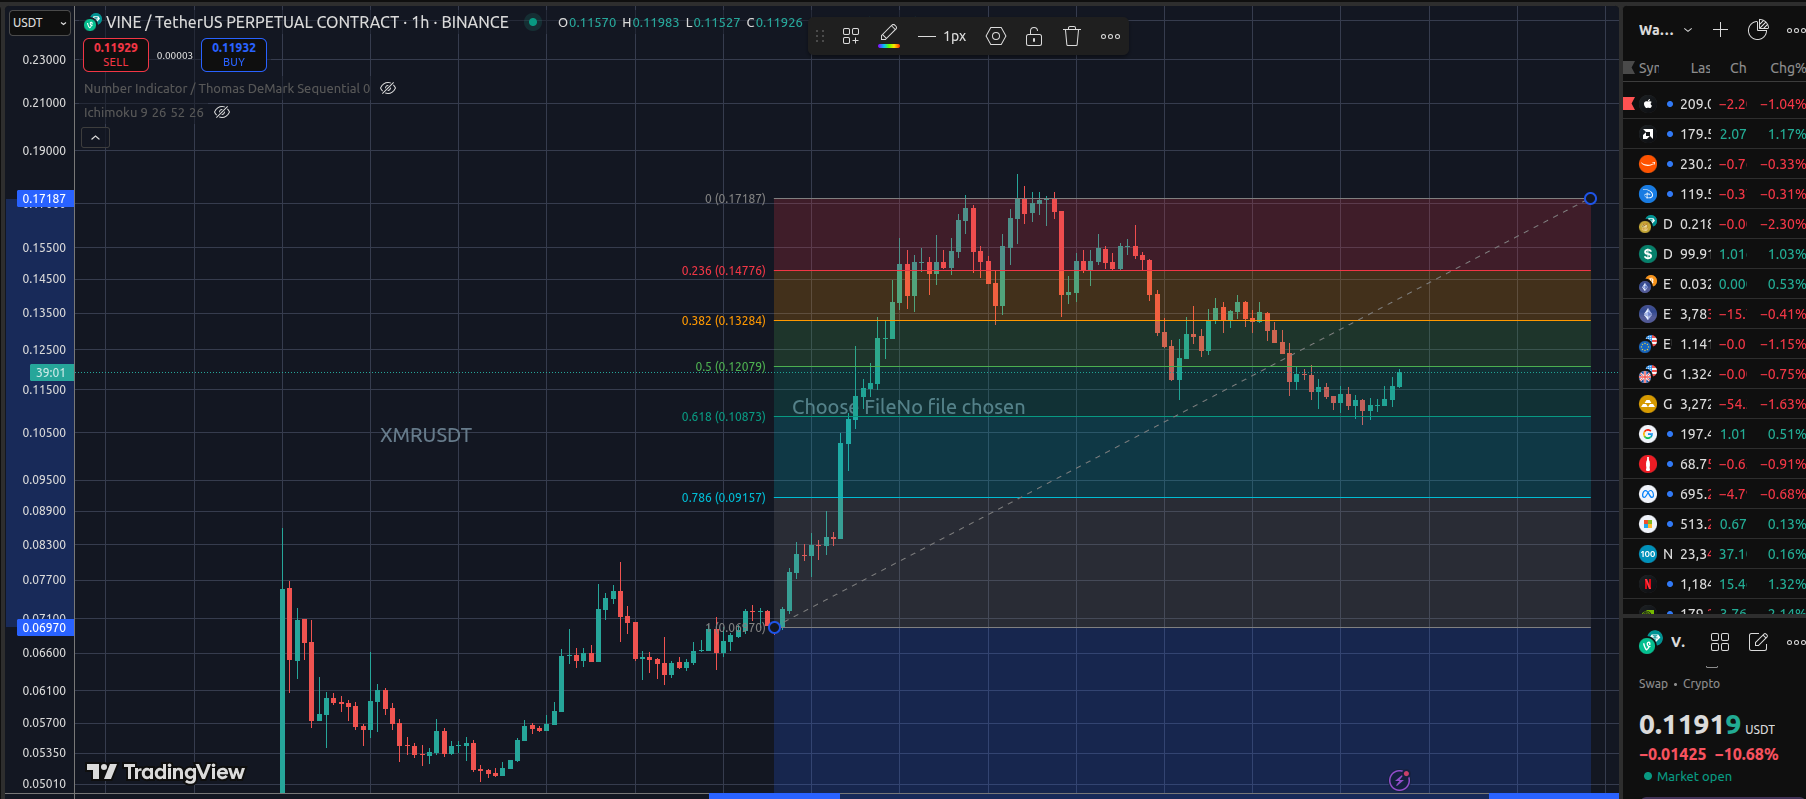Select the Microsoft row showing 0.13%

[x=1714, y=524]
